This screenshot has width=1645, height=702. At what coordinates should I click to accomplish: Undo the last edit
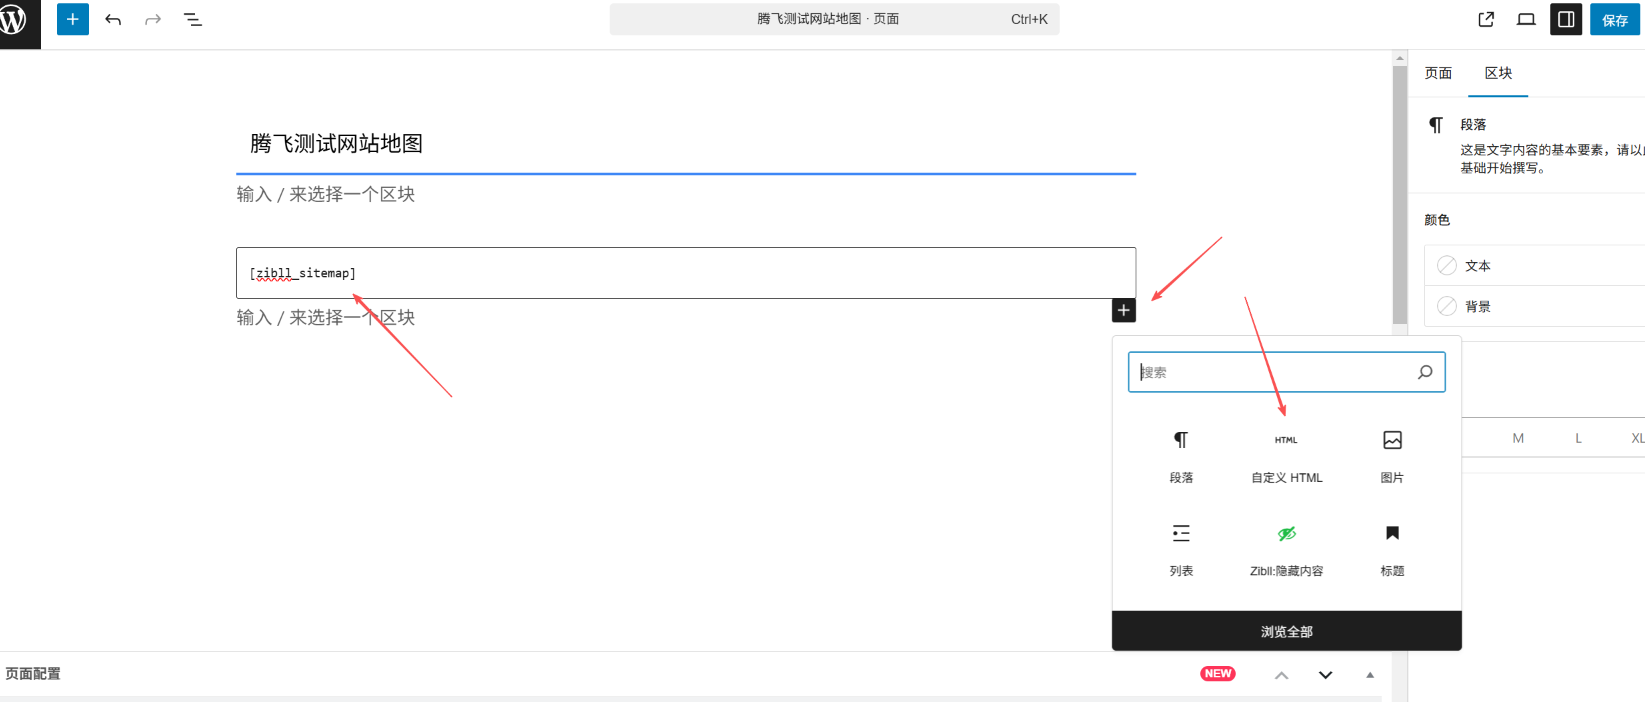click(x=113, y=19)
